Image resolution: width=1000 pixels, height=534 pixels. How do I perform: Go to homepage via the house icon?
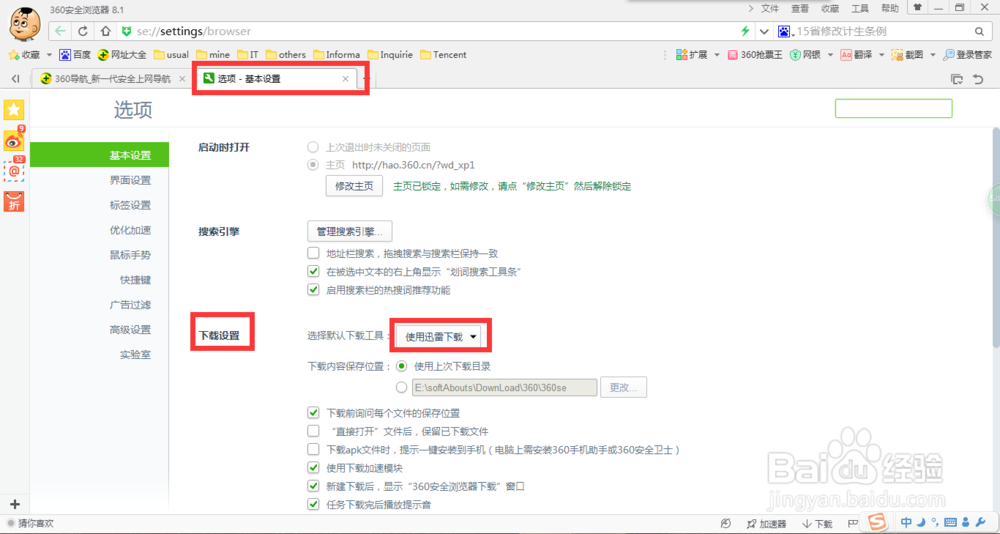click(106, 31)
